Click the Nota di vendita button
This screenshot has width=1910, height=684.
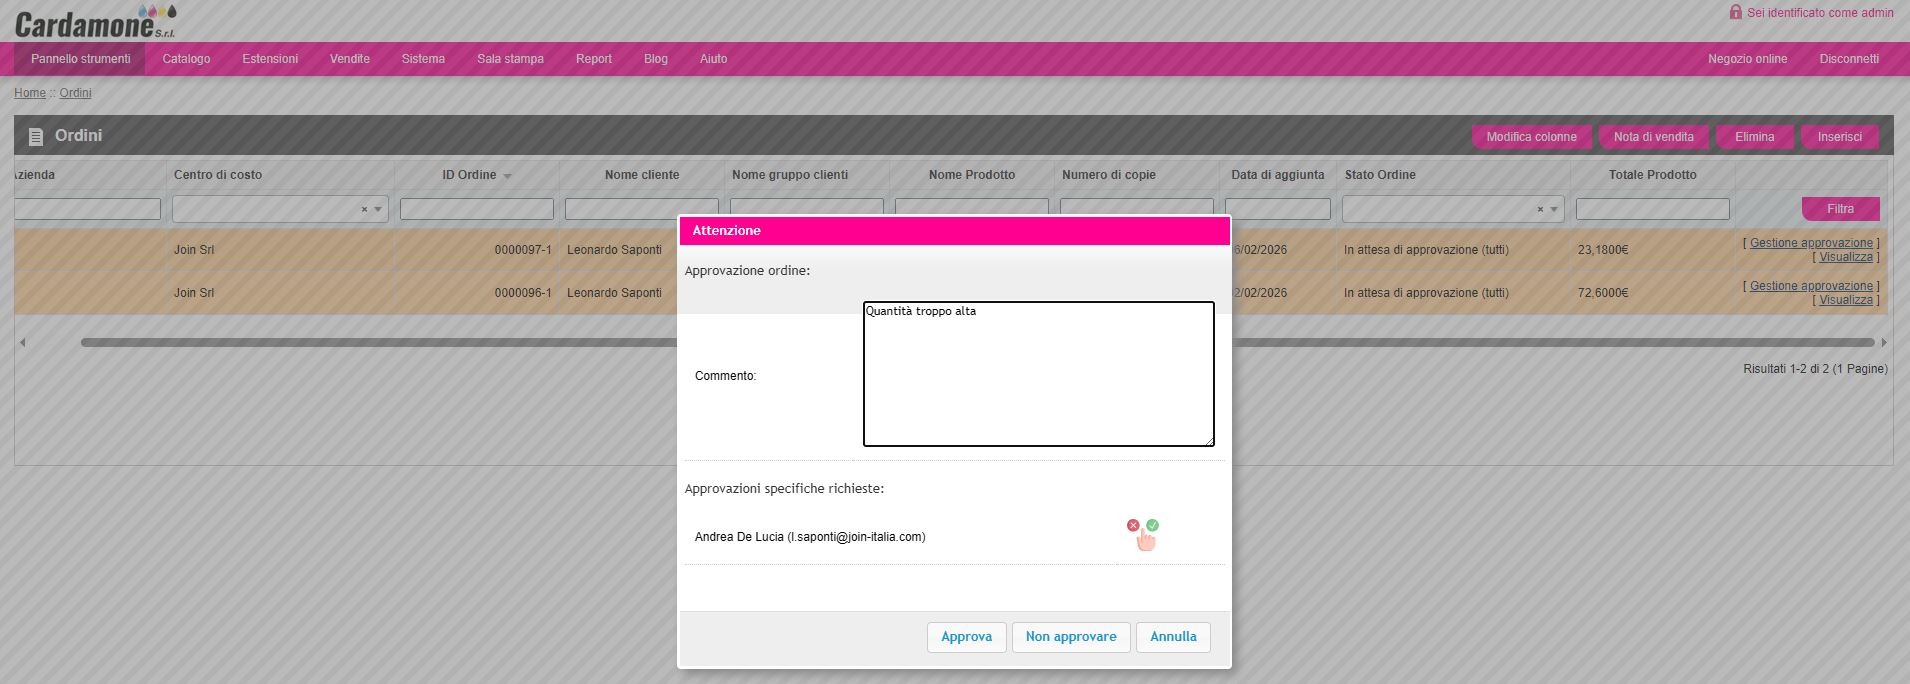click(1653, 137)
